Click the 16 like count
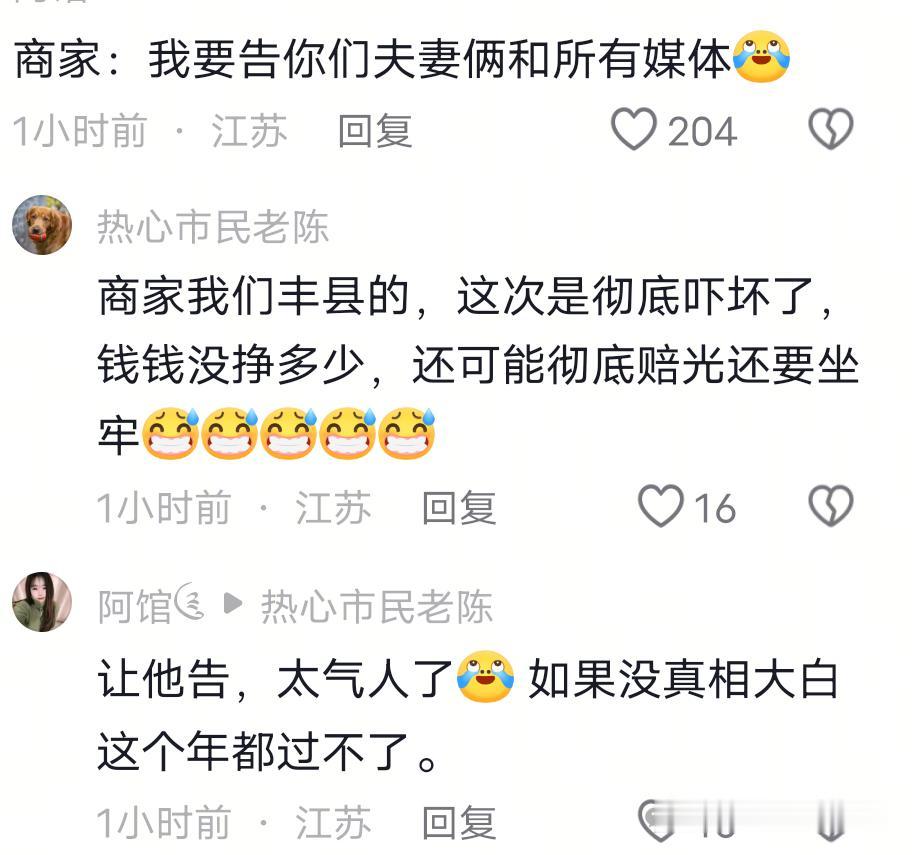Viewport: 912px width, 855px height. click(715, 508)
